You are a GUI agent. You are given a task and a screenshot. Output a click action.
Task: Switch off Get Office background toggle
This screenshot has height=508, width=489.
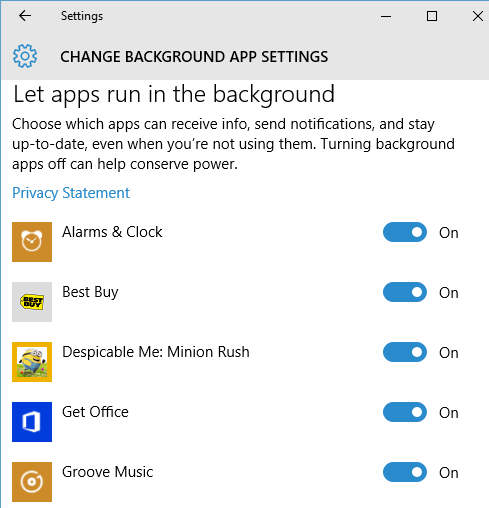pos(405,412)
